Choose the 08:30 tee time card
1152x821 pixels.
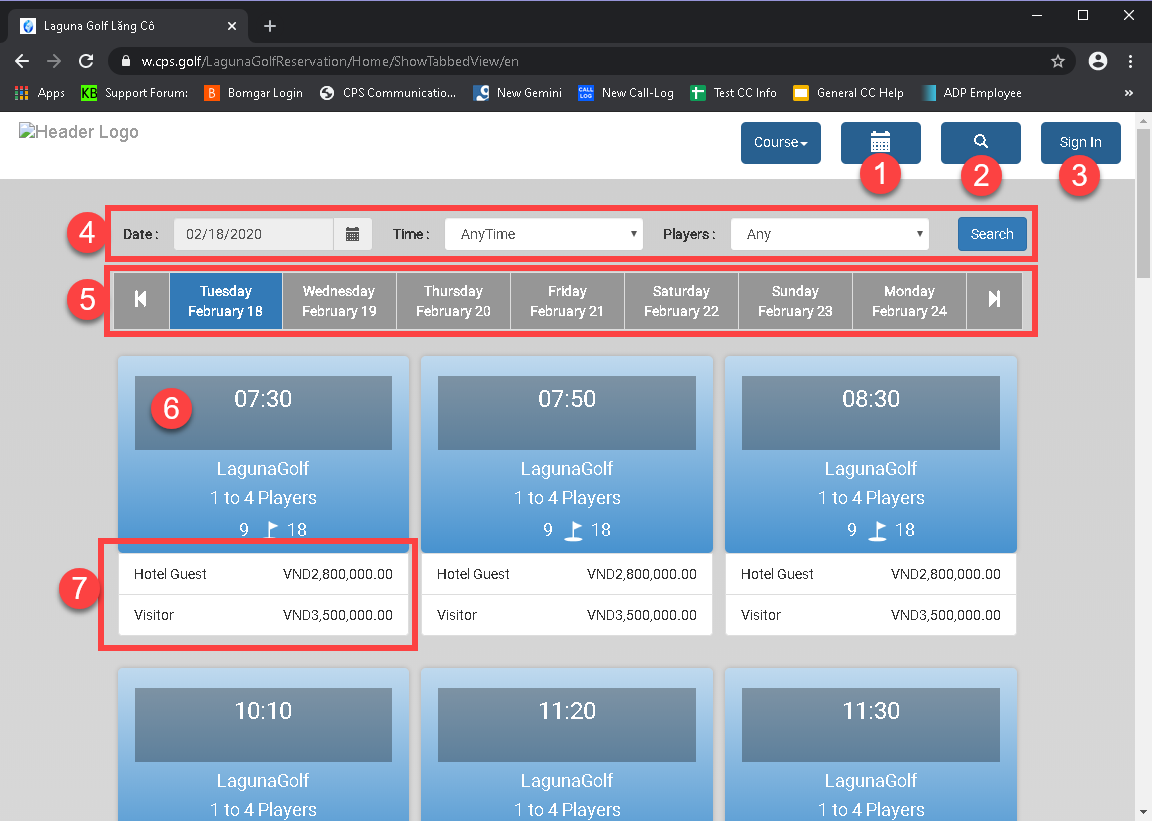[870, 455]
